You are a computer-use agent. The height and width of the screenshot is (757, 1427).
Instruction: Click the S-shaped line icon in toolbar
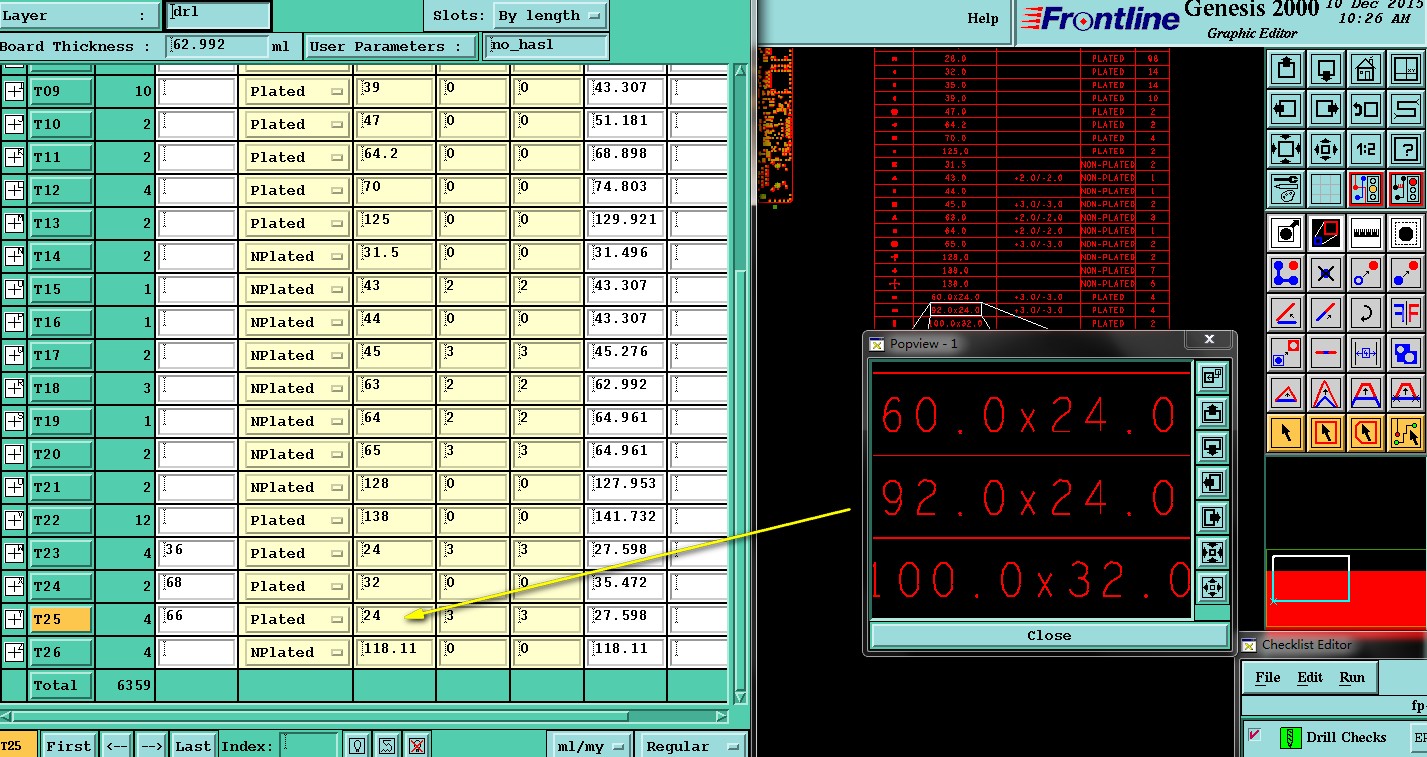pyautogui.click(x=1406, y=110)
